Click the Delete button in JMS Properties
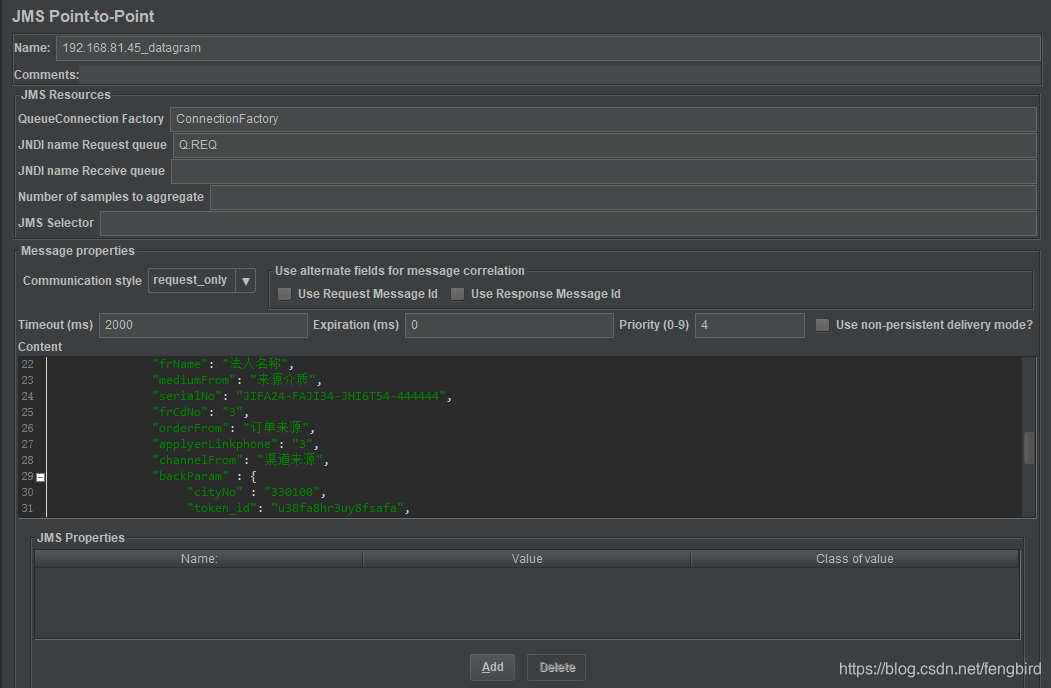This screenshot has width=1051, height=688. (x=556, y=667)
